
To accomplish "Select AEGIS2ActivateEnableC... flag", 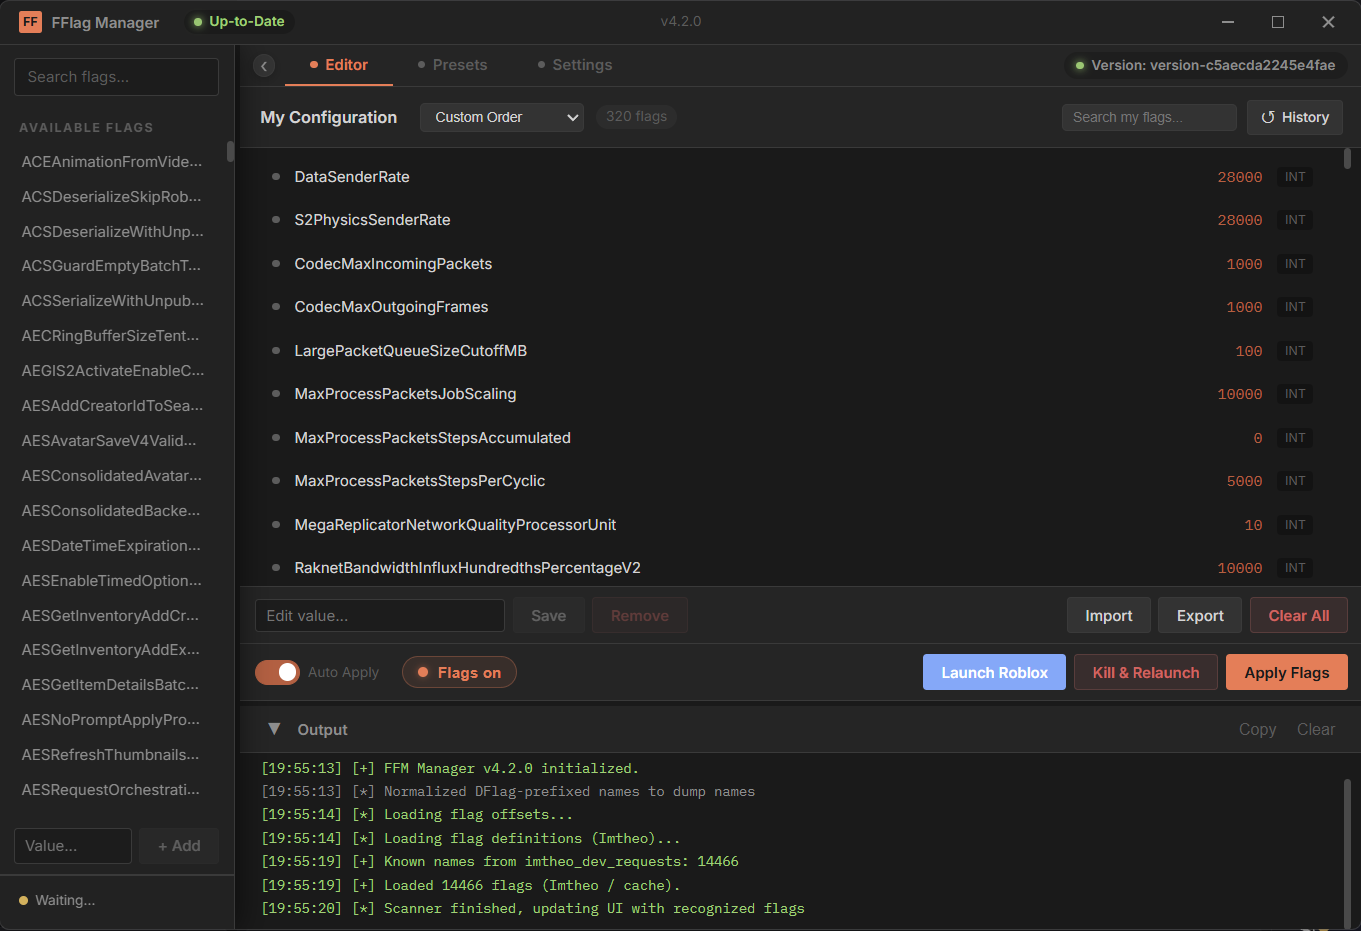I will click(112, 371).
